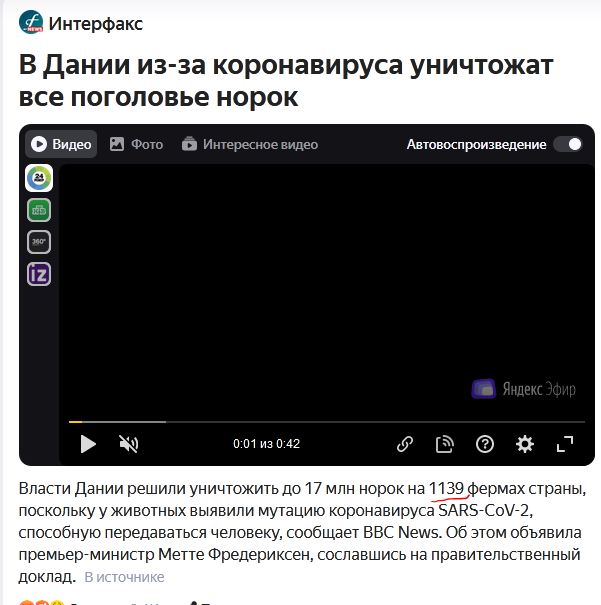Select the 24 channel icon in sidebar
601x605 pixels.
point(39,178)
